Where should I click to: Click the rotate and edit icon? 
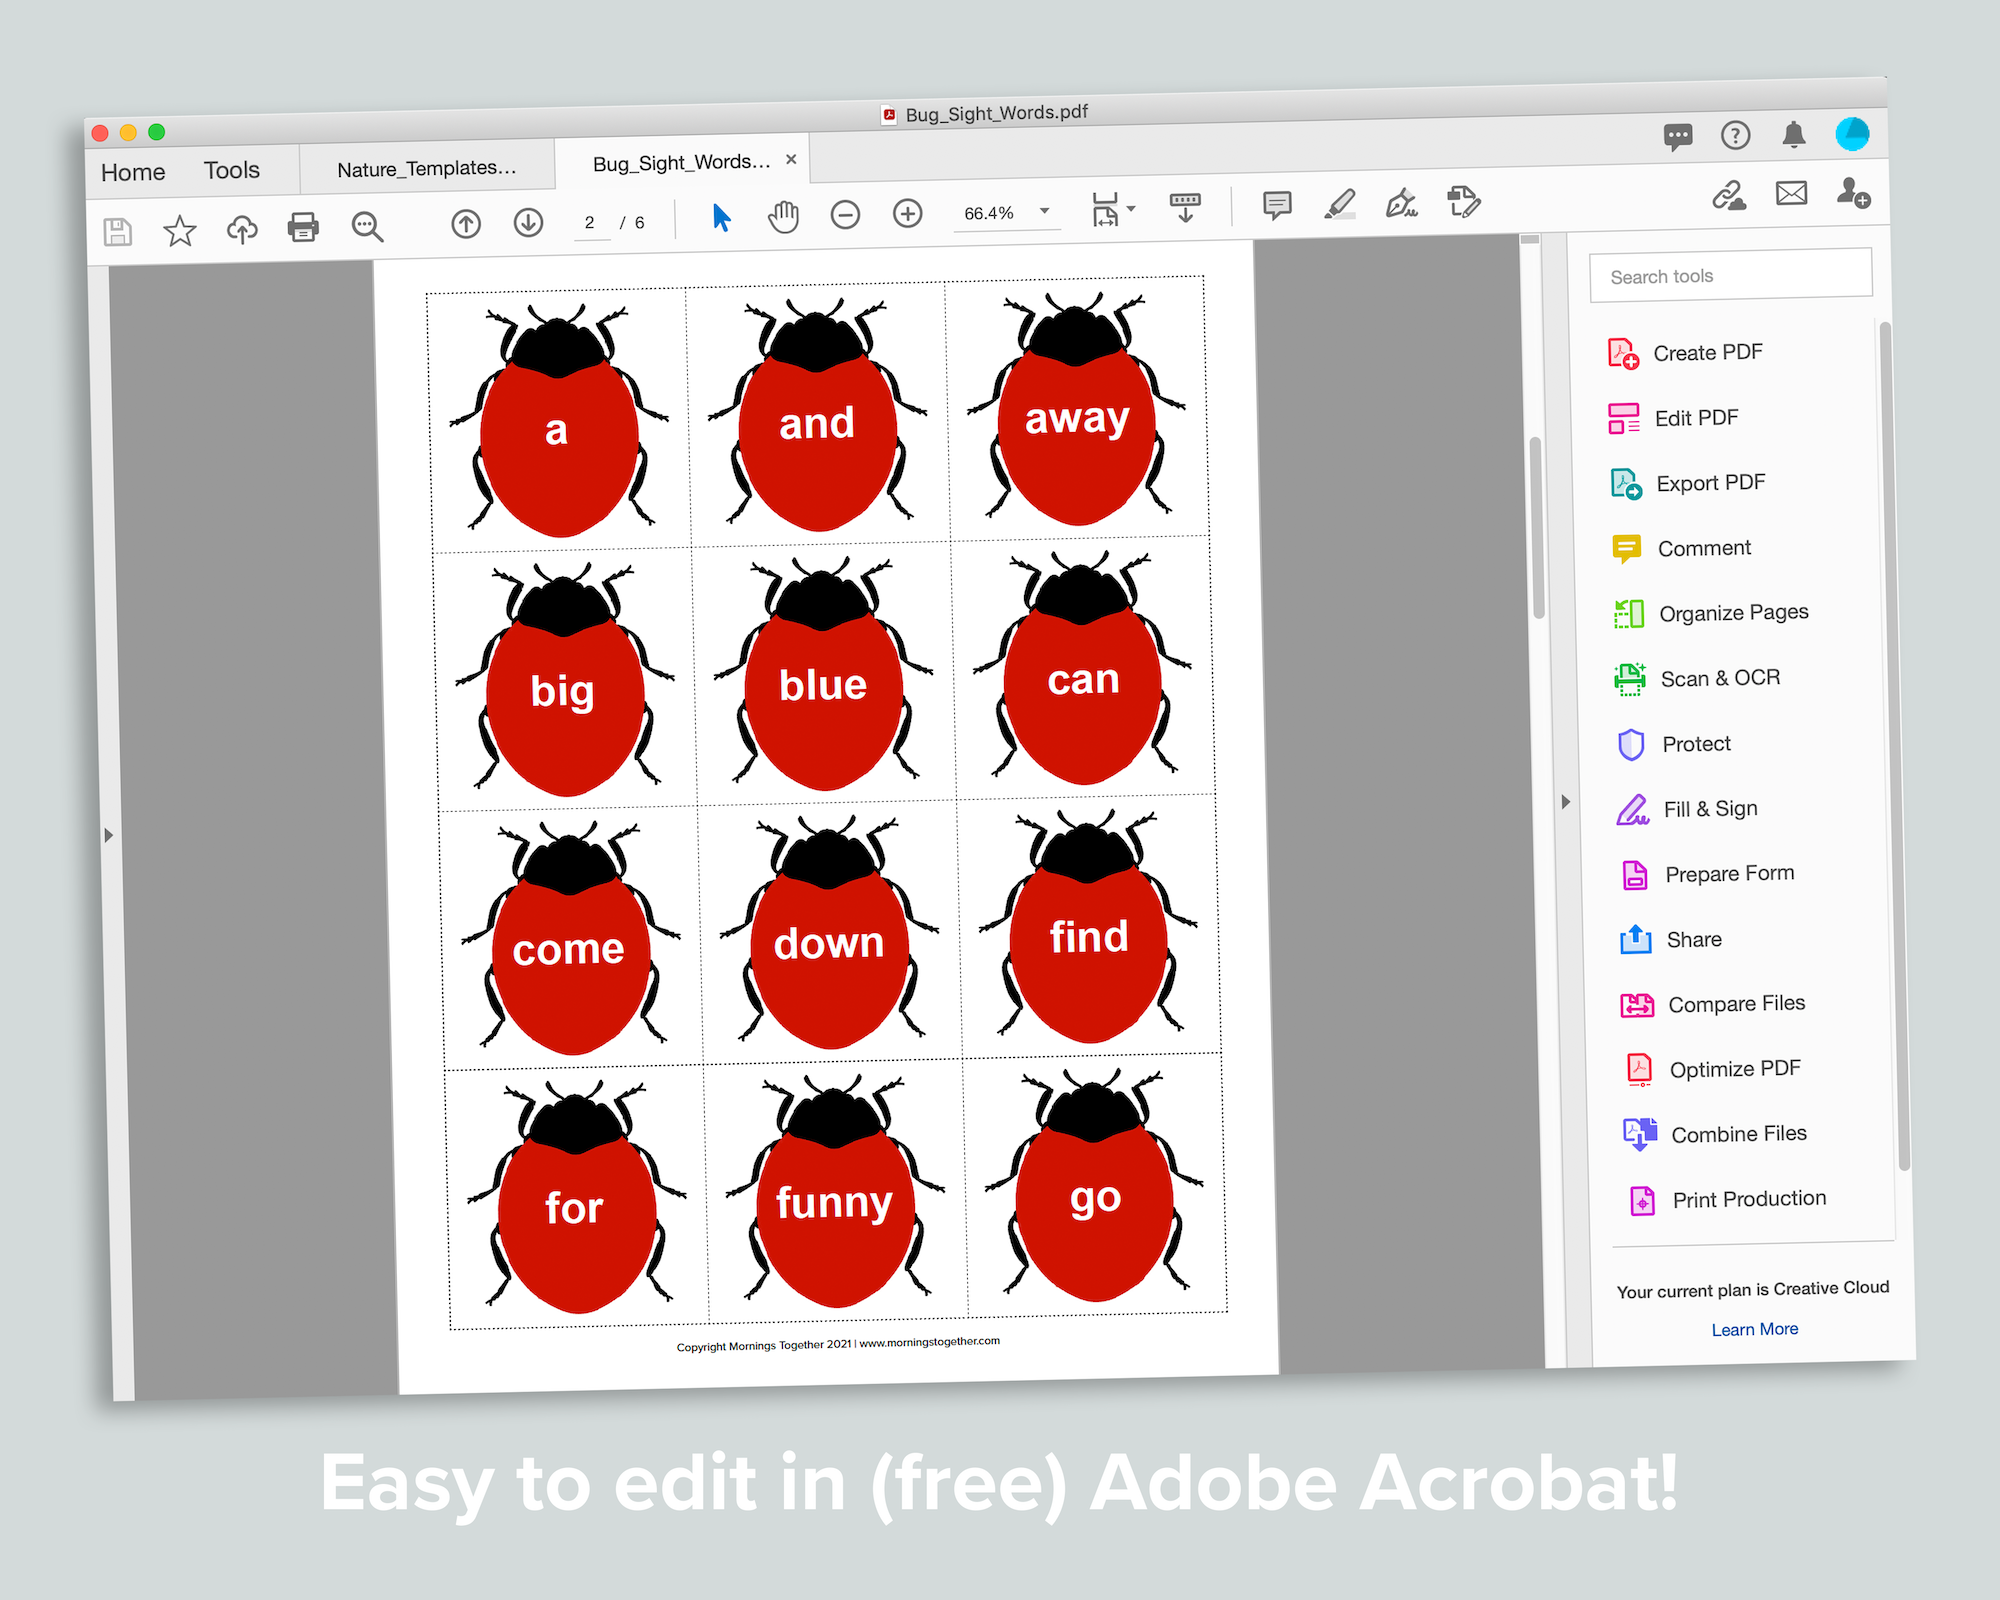coord(1463,201)
